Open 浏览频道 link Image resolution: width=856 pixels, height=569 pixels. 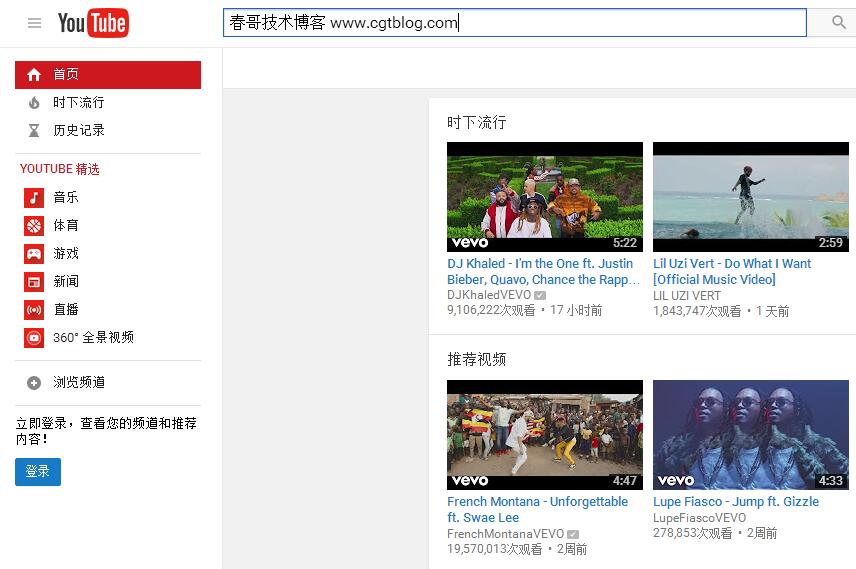(x=79, y=383)
